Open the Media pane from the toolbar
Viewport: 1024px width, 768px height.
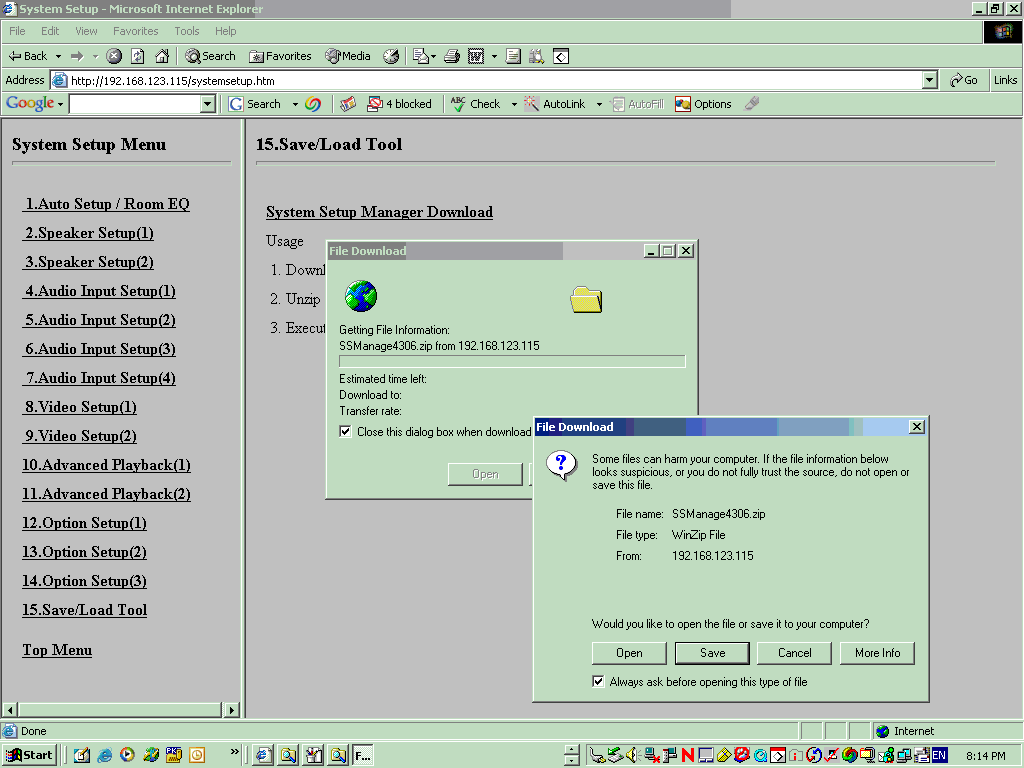tap(347, 56)
